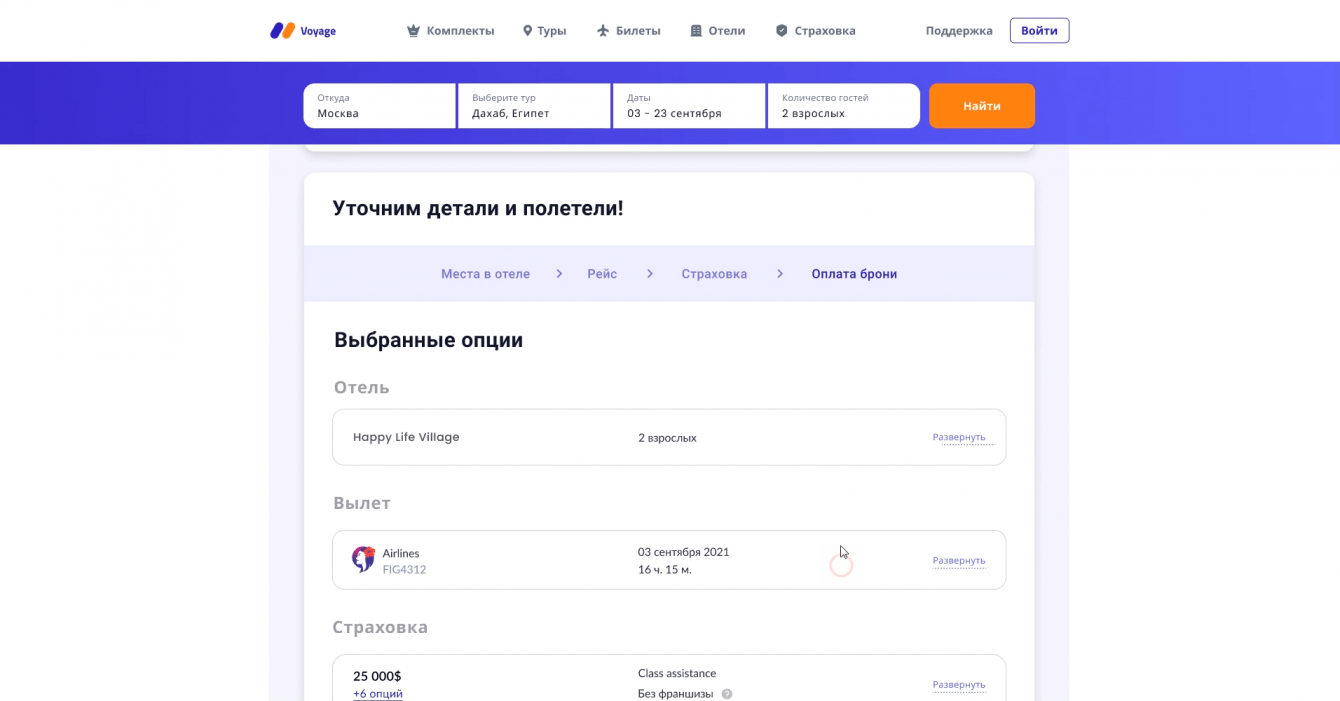Open the Выберите тур destination selector

point(534,106)
